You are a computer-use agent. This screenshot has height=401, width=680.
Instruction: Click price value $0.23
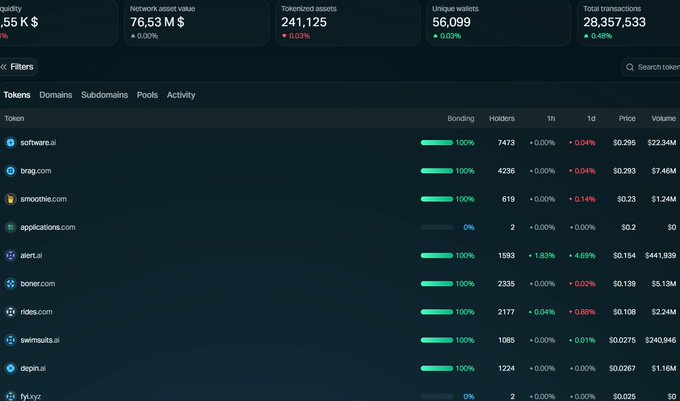coord(627,199)
